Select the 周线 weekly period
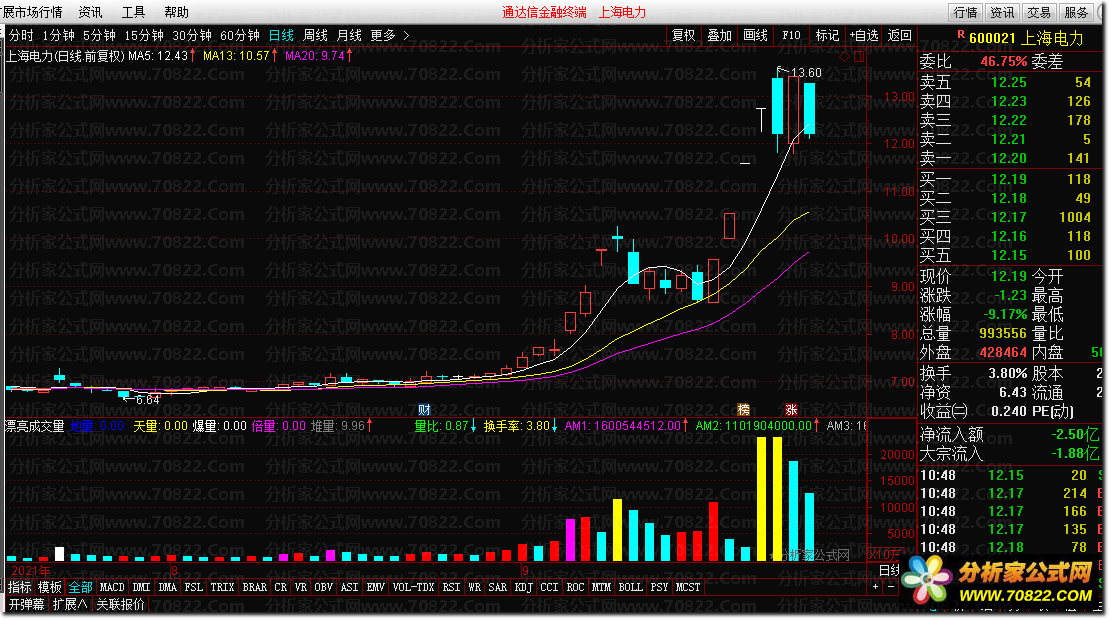1111x620 pixels. [315, 35]
